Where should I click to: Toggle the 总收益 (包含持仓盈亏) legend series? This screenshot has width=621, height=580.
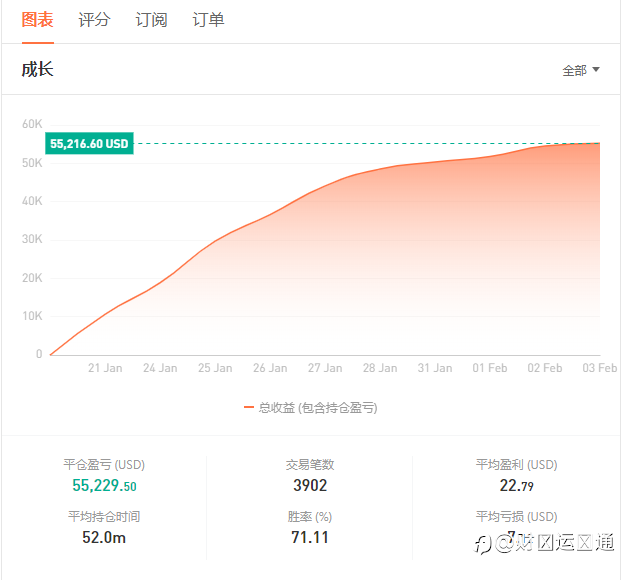310,407
